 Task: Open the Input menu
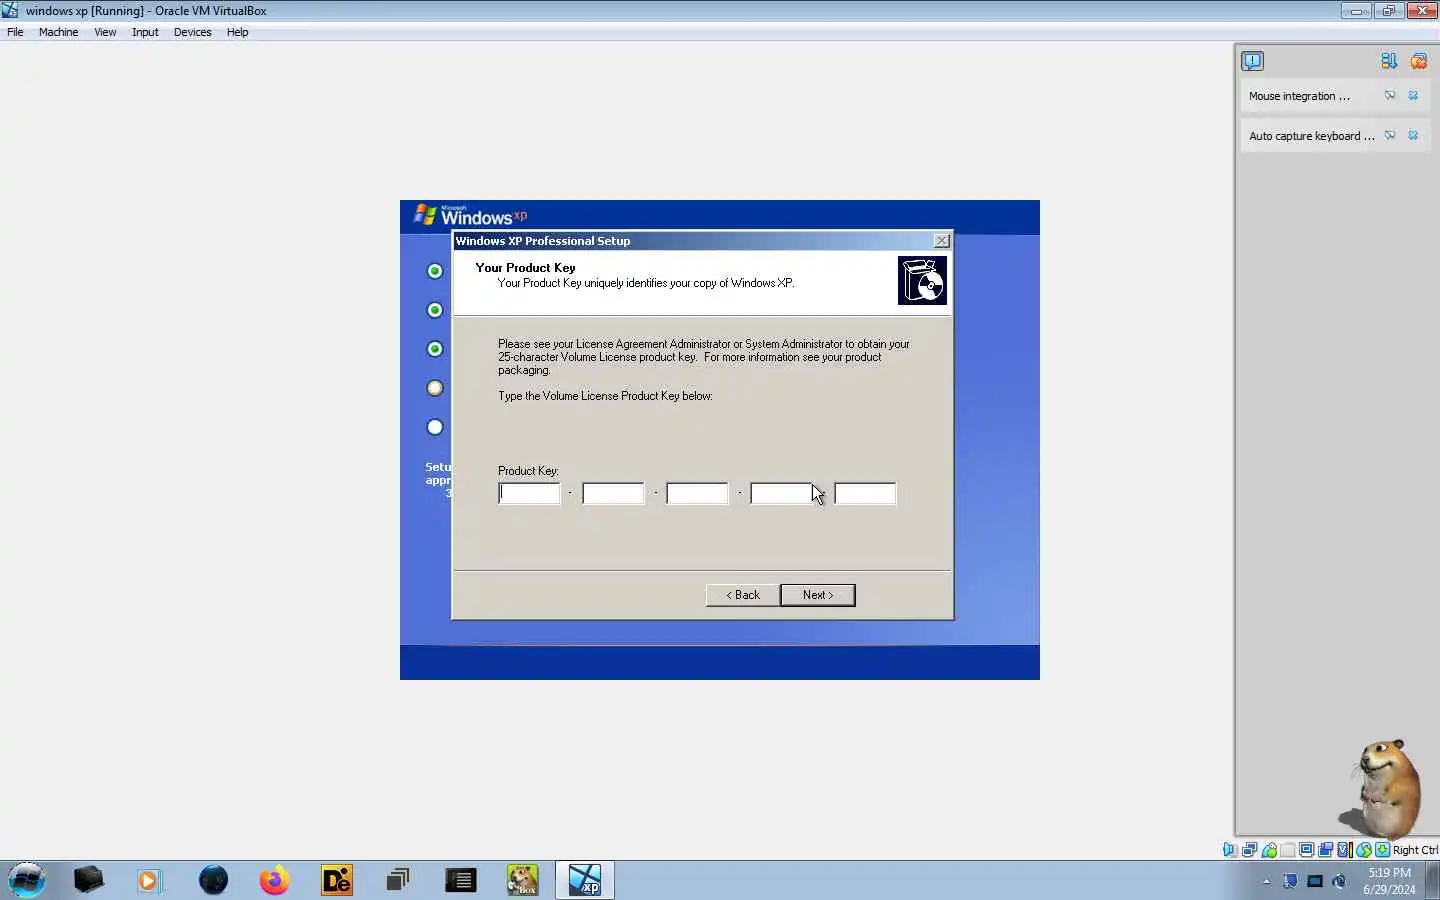[x=145, y=32]
